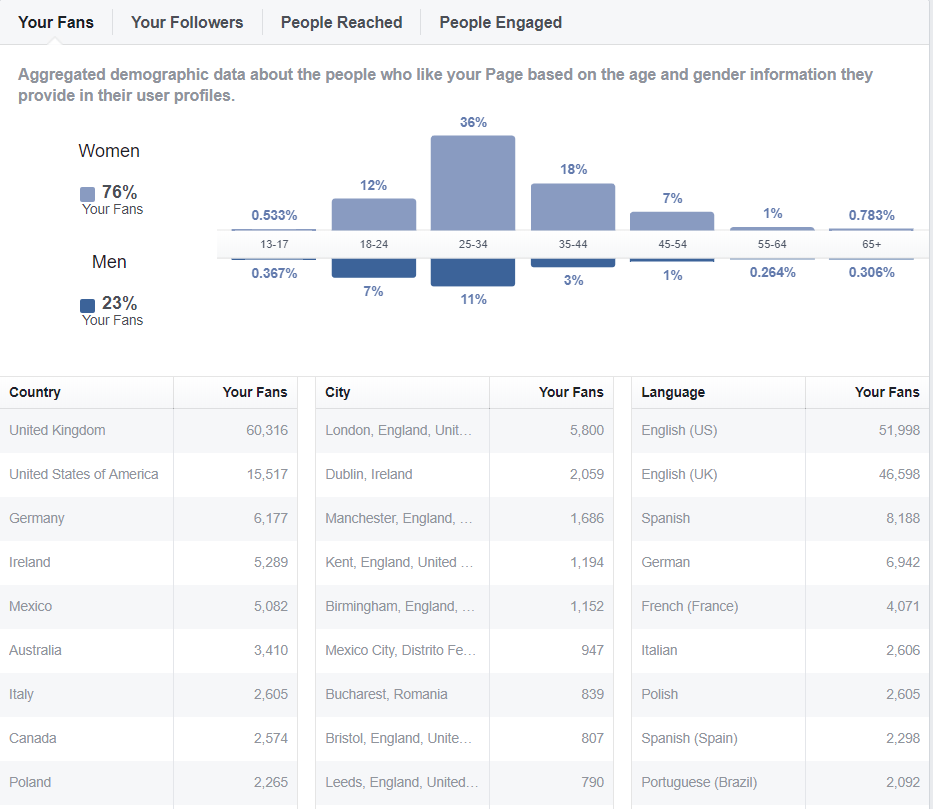Select the United Kingdom country row
The width and height of the screenshot is (933, 809).
coord(150,430)
